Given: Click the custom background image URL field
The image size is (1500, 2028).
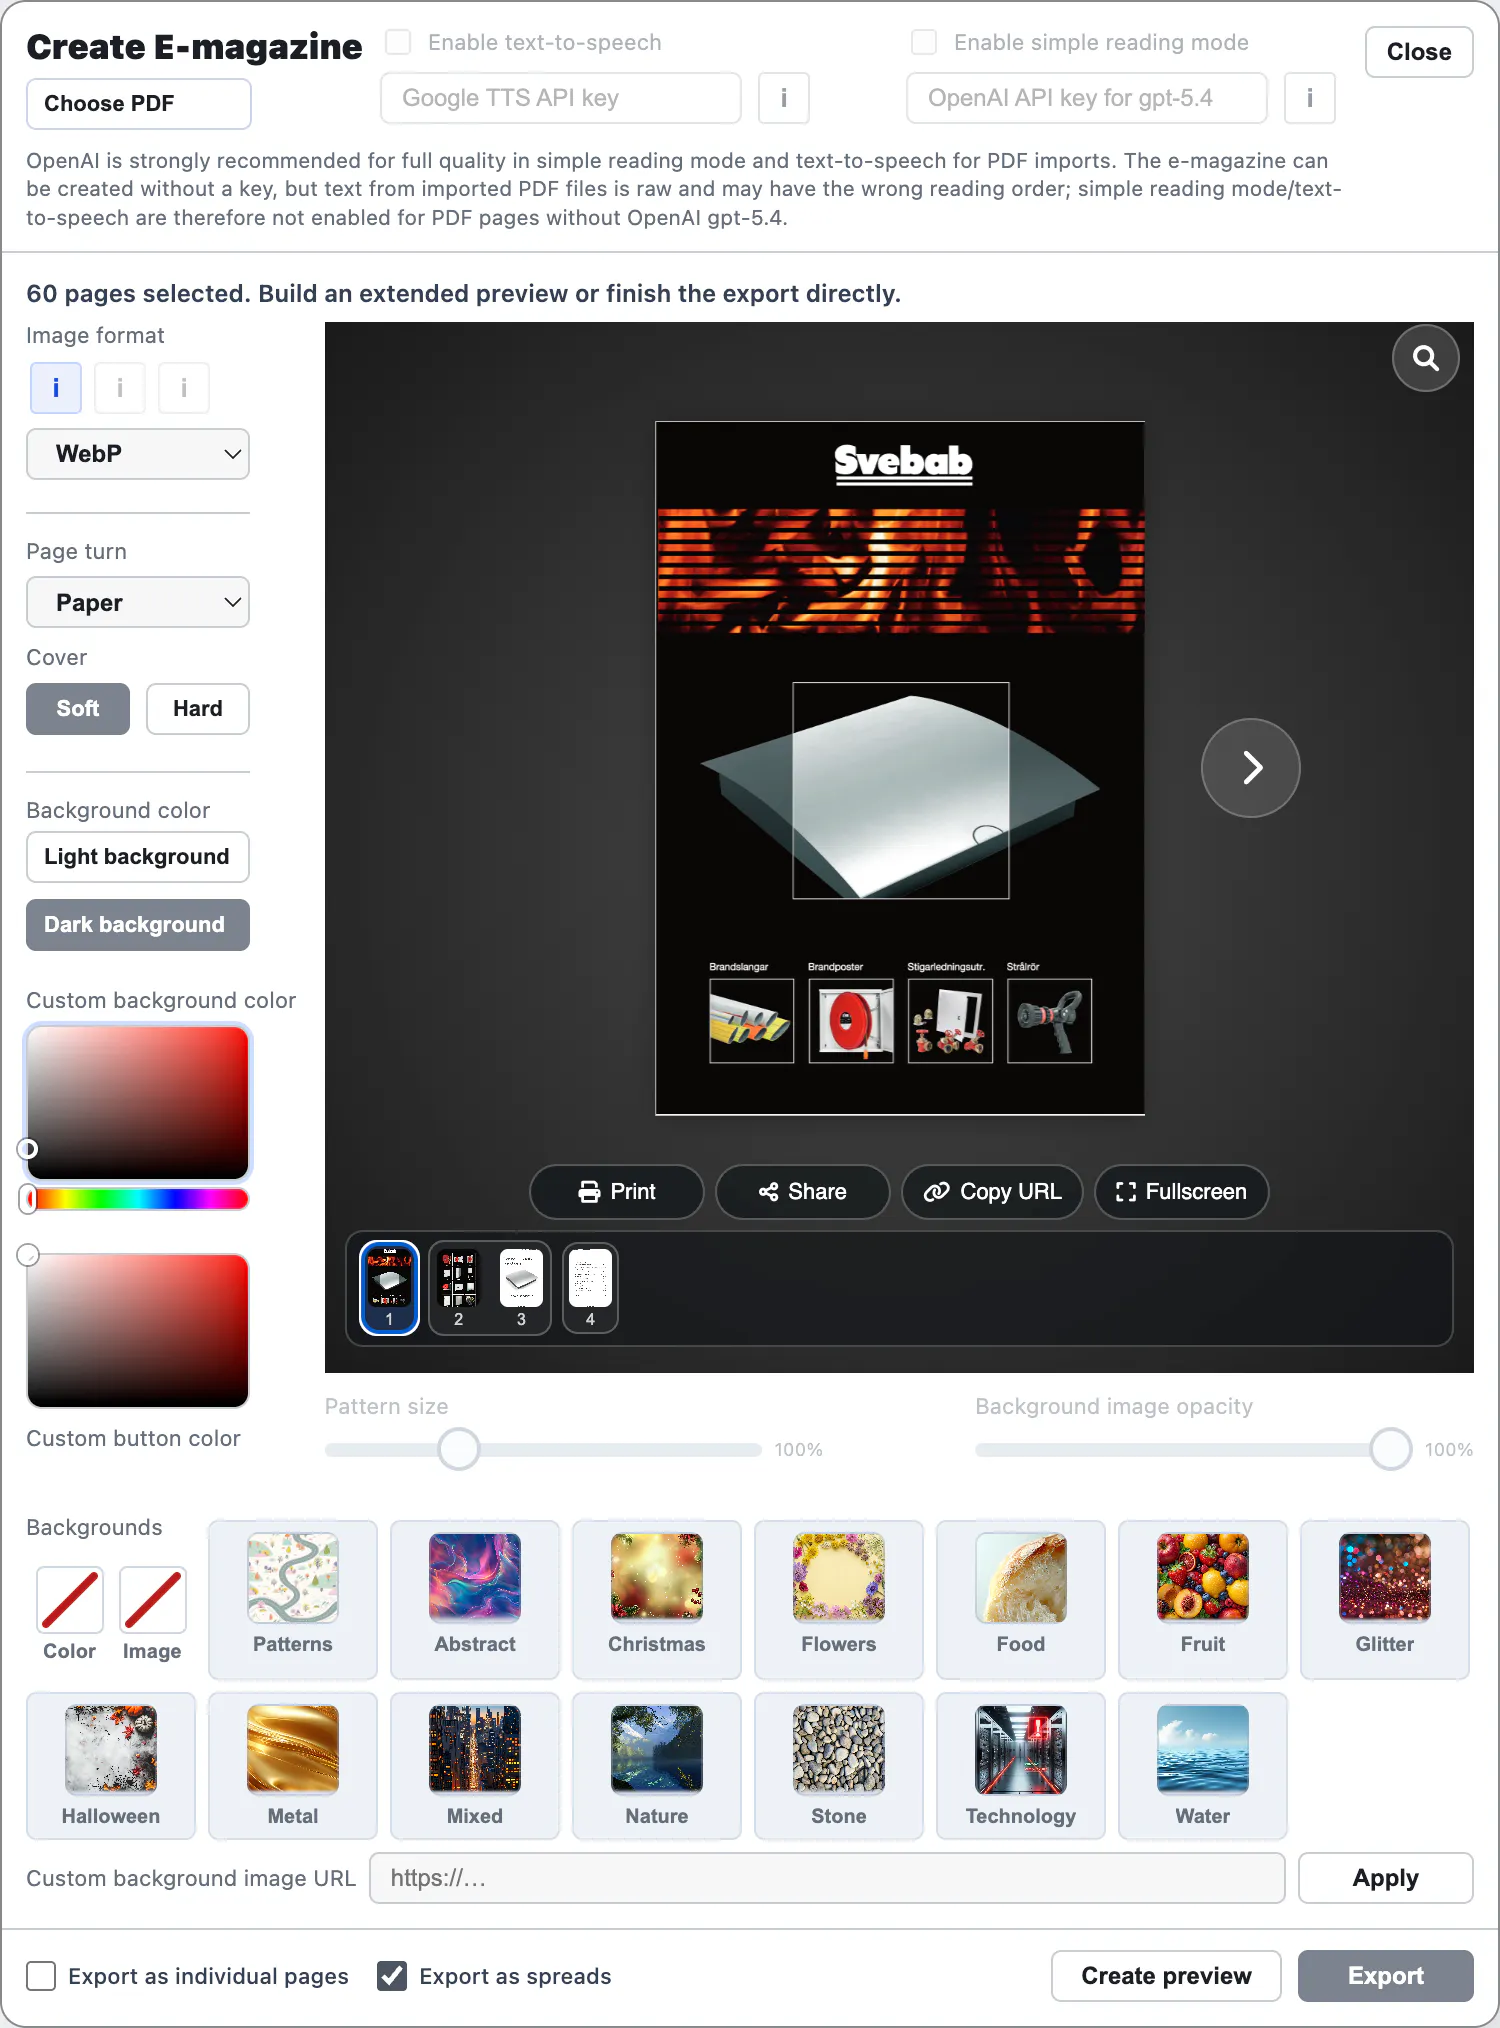Looking at the screenshot, I should click(827, 1878).
